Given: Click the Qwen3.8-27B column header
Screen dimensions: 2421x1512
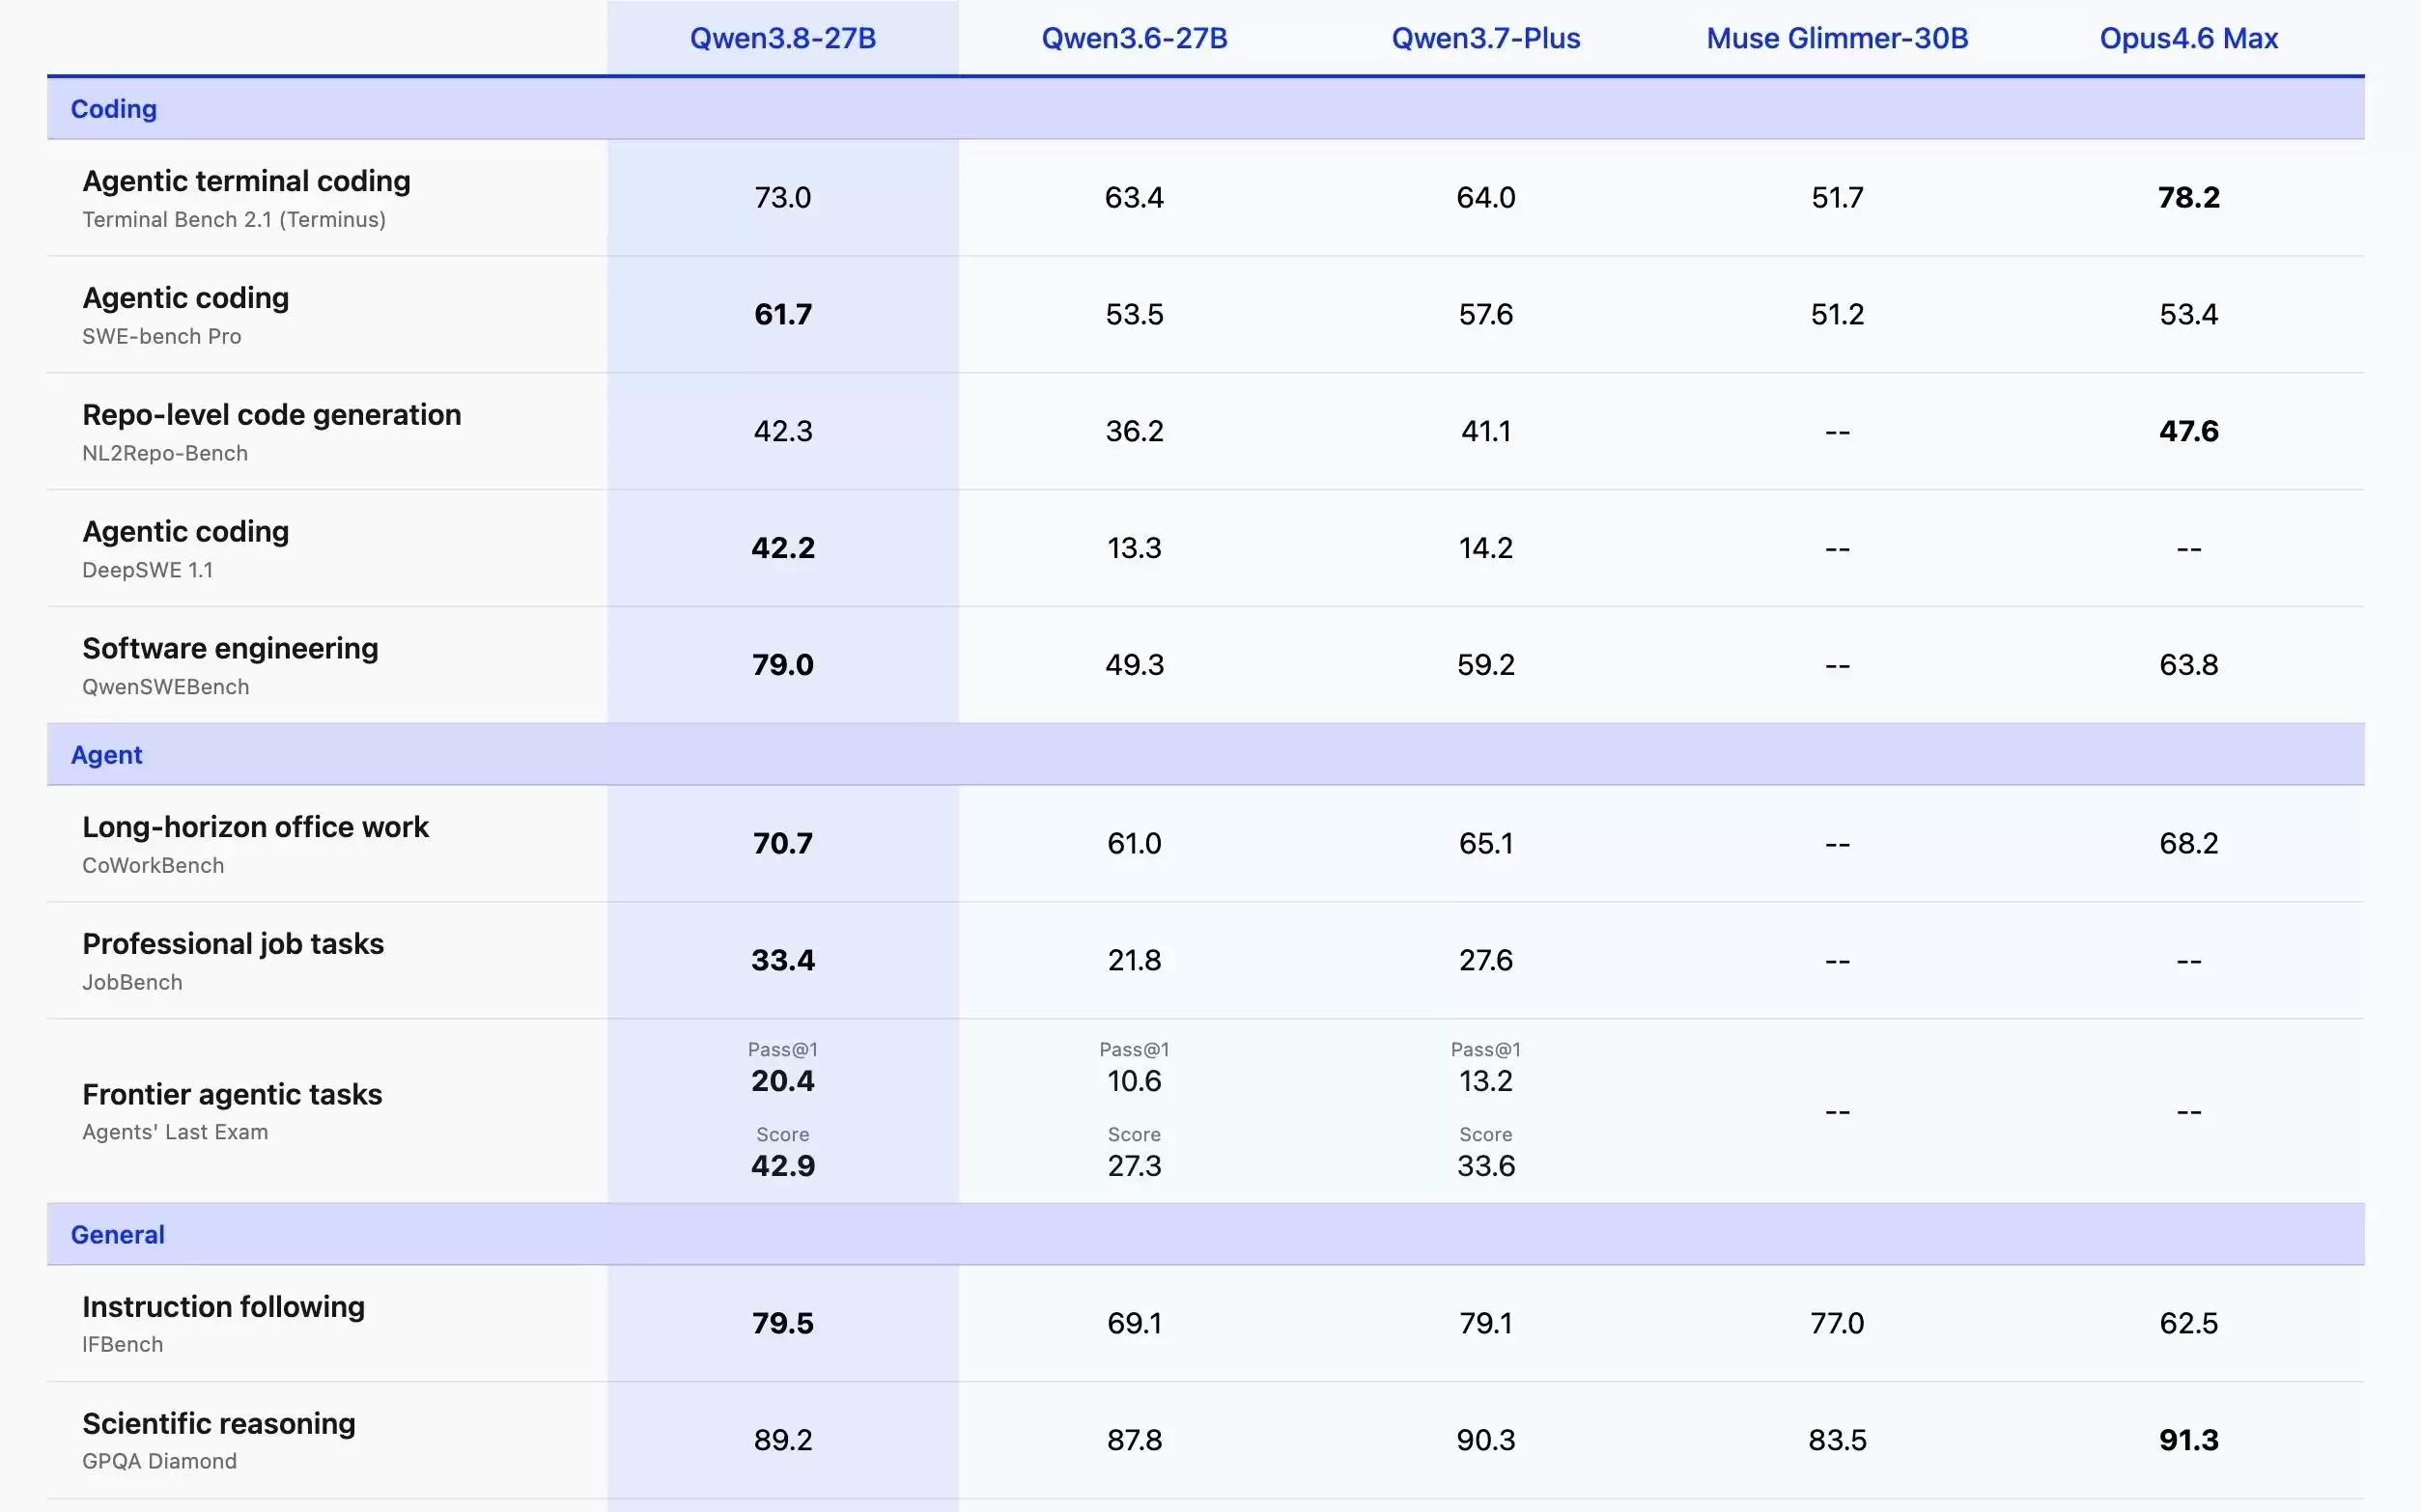Looking at the screenshot, I should [783, 38].
